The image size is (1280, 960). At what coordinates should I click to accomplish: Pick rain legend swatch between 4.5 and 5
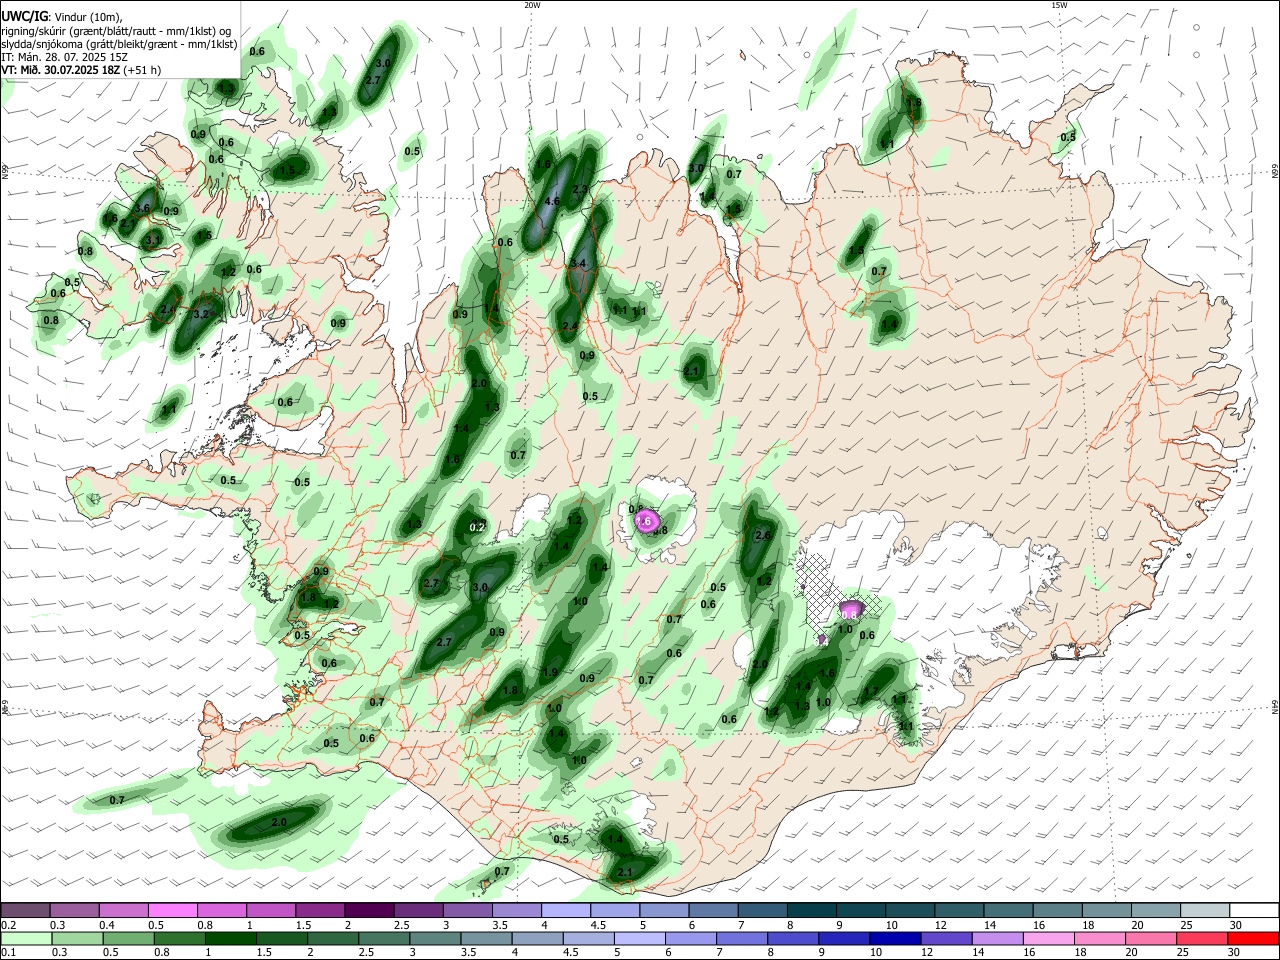pos(589,938)
